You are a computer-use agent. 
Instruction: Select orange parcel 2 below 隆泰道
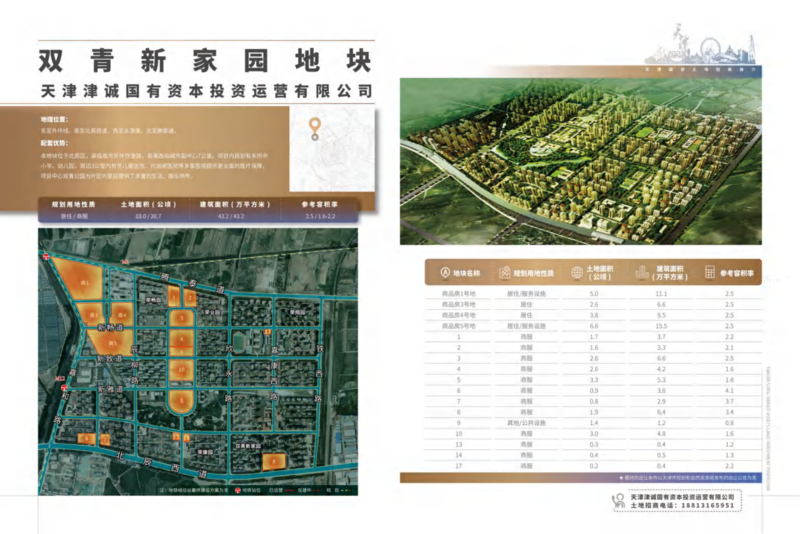(190, 297)
